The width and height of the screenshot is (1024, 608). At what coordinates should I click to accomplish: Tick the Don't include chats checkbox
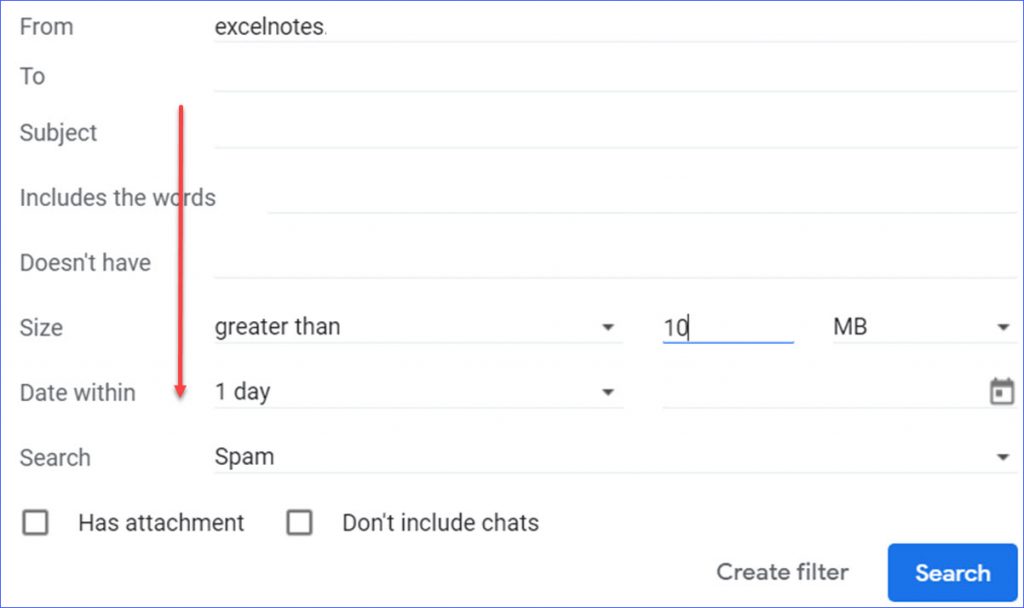pos(299,523)
